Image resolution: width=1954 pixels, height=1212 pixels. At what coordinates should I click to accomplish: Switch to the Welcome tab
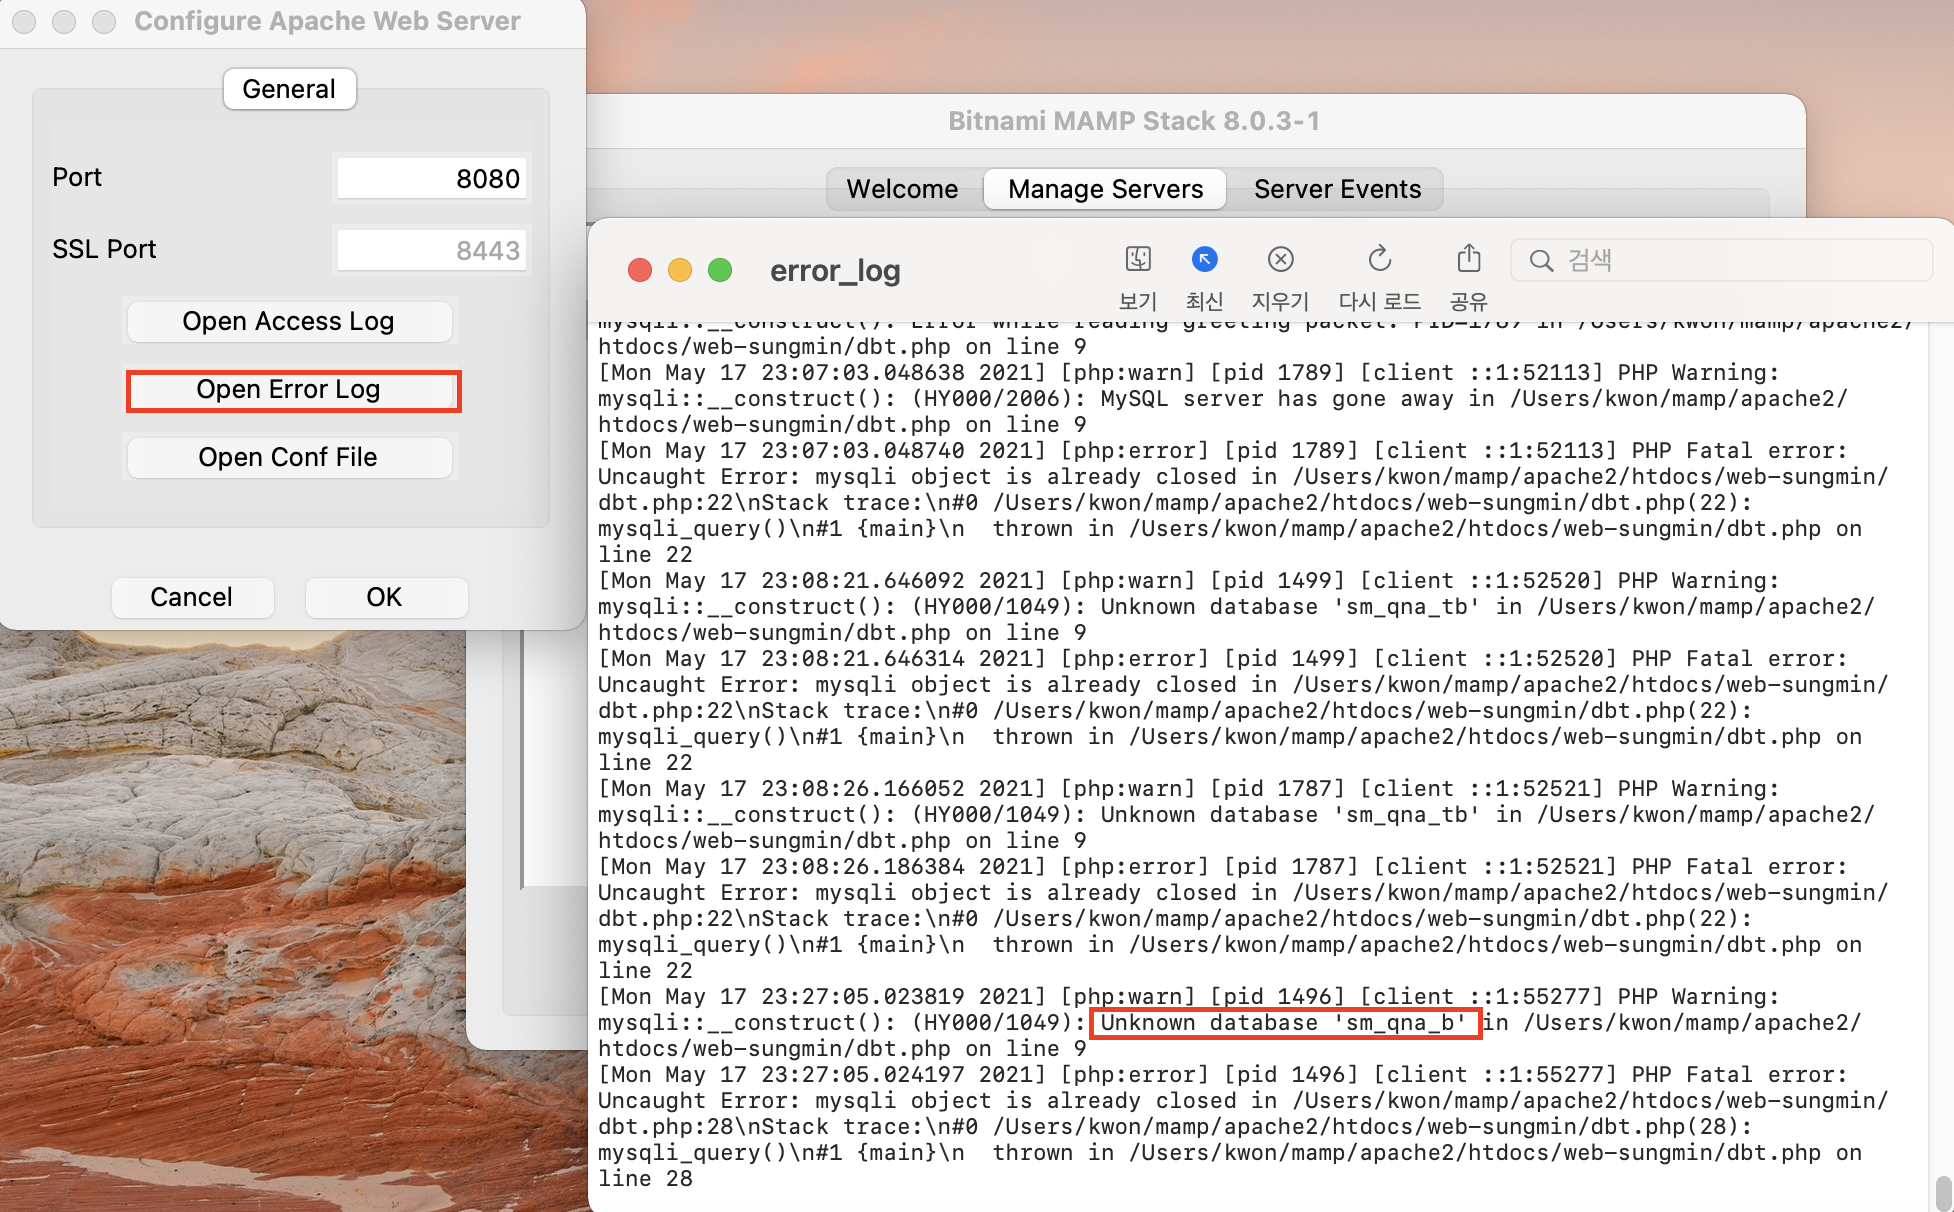coord(902,189)
